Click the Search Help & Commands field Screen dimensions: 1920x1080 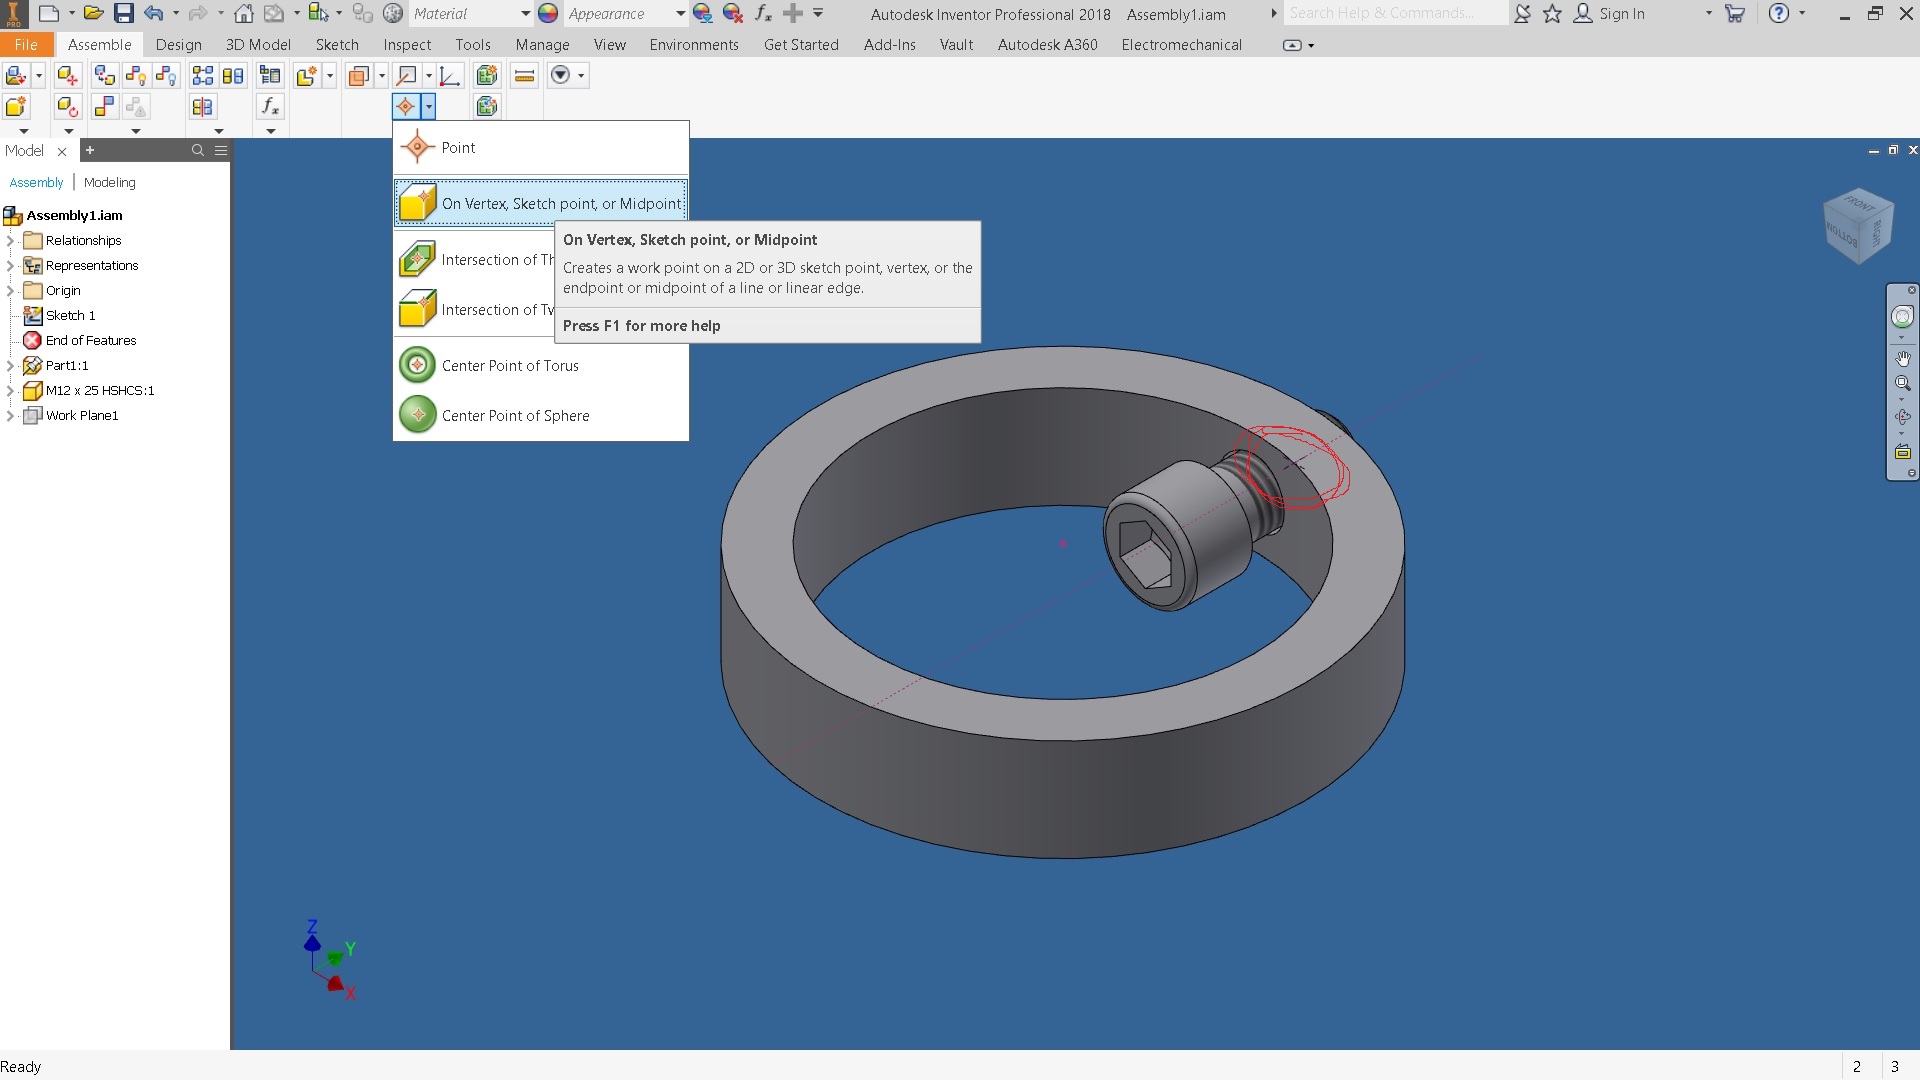point(1394,13)
